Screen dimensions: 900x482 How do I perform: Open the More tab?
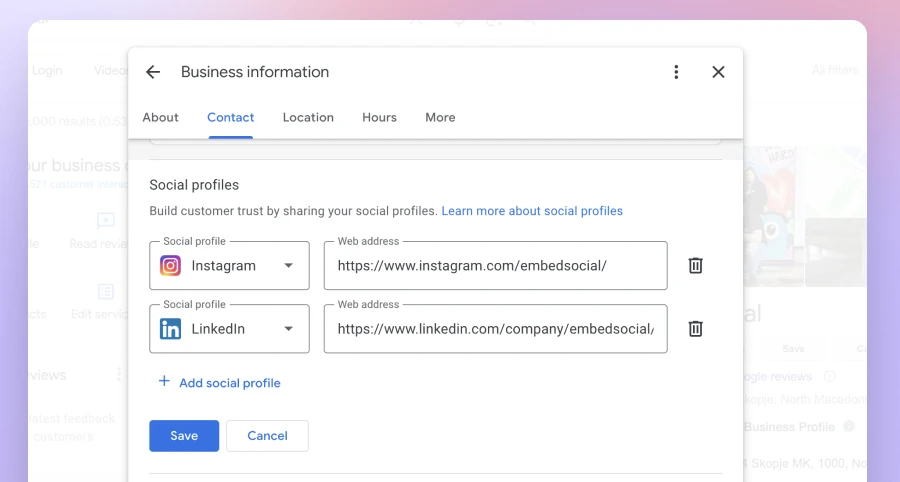(440, 117)
